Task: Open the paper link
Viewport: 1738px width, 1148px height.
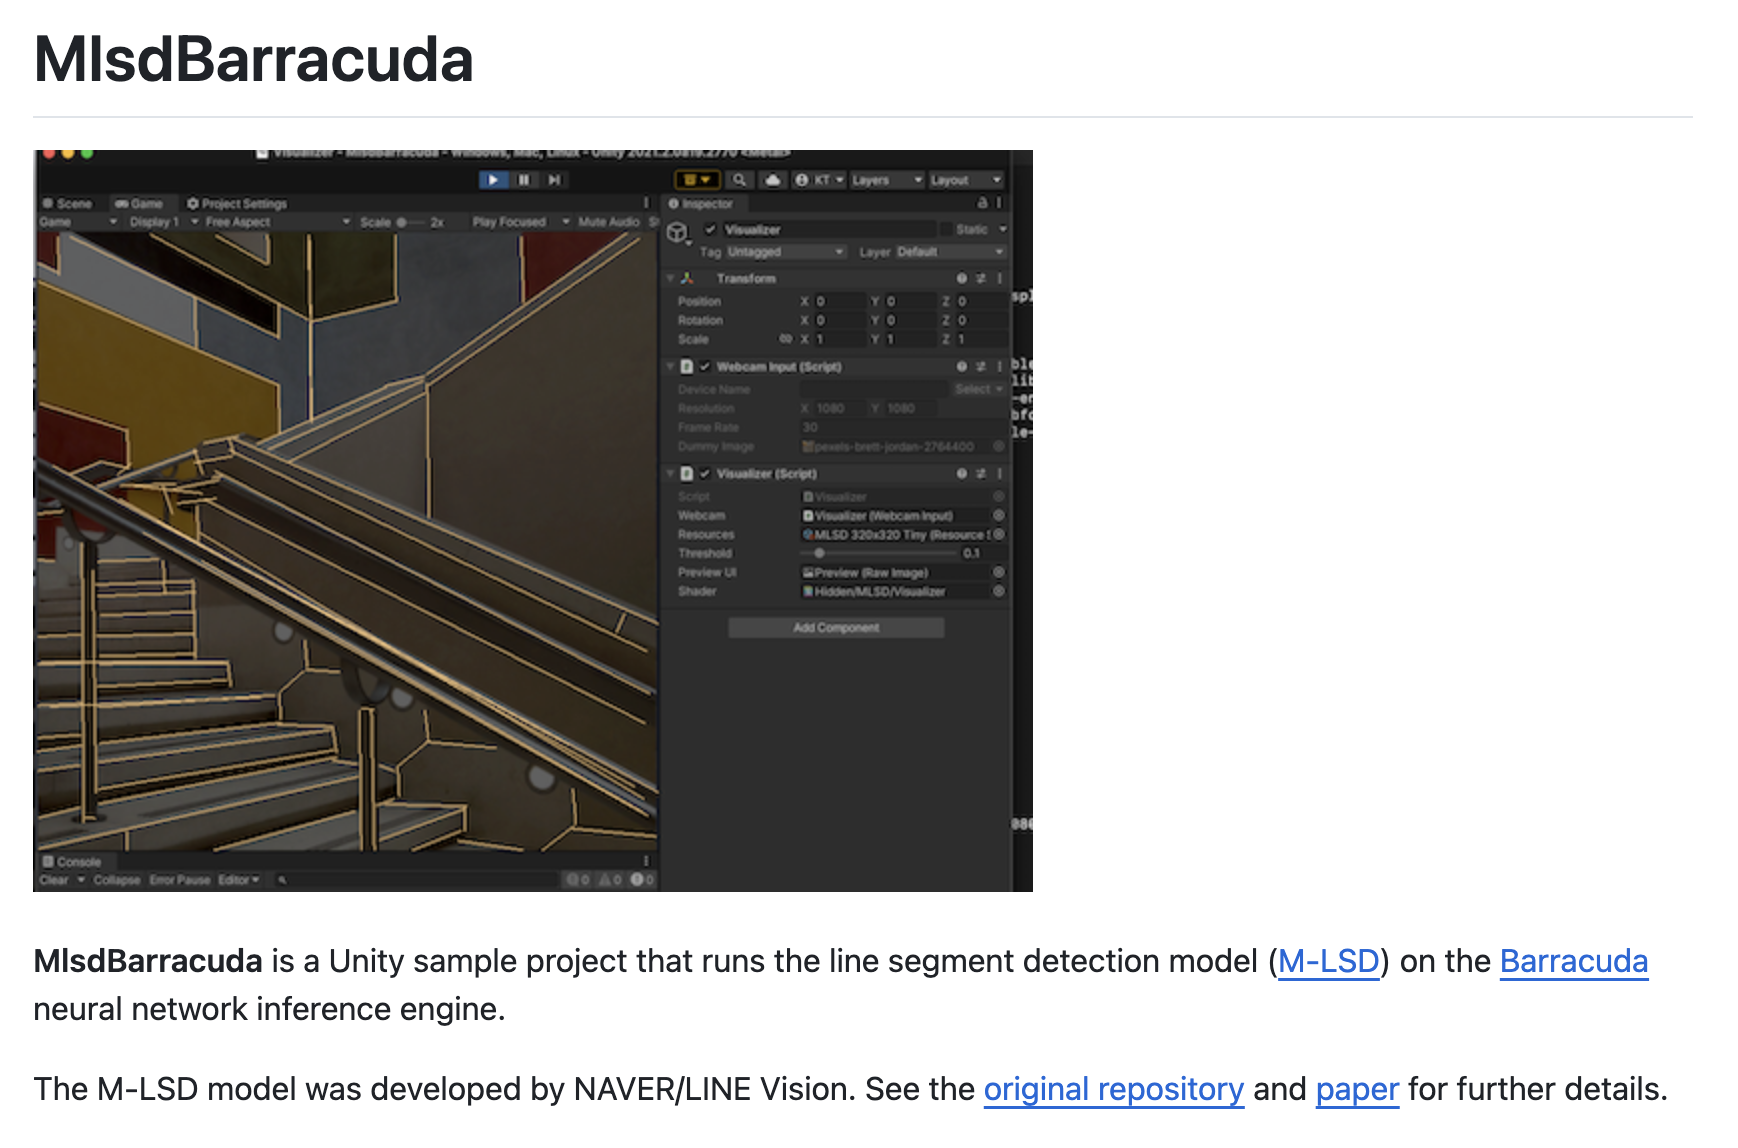Action: tap(1357, 1089)
